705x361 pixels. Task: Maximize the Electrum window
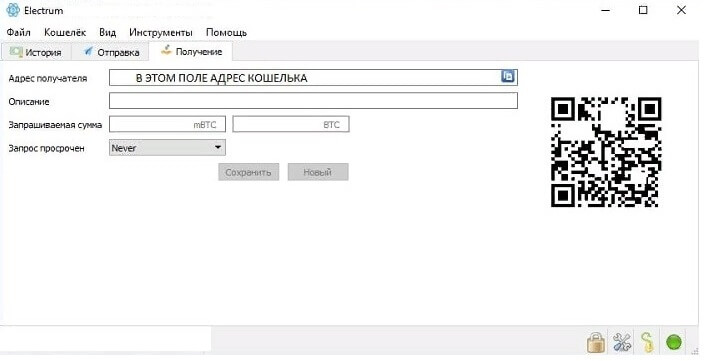pos(643,10)
